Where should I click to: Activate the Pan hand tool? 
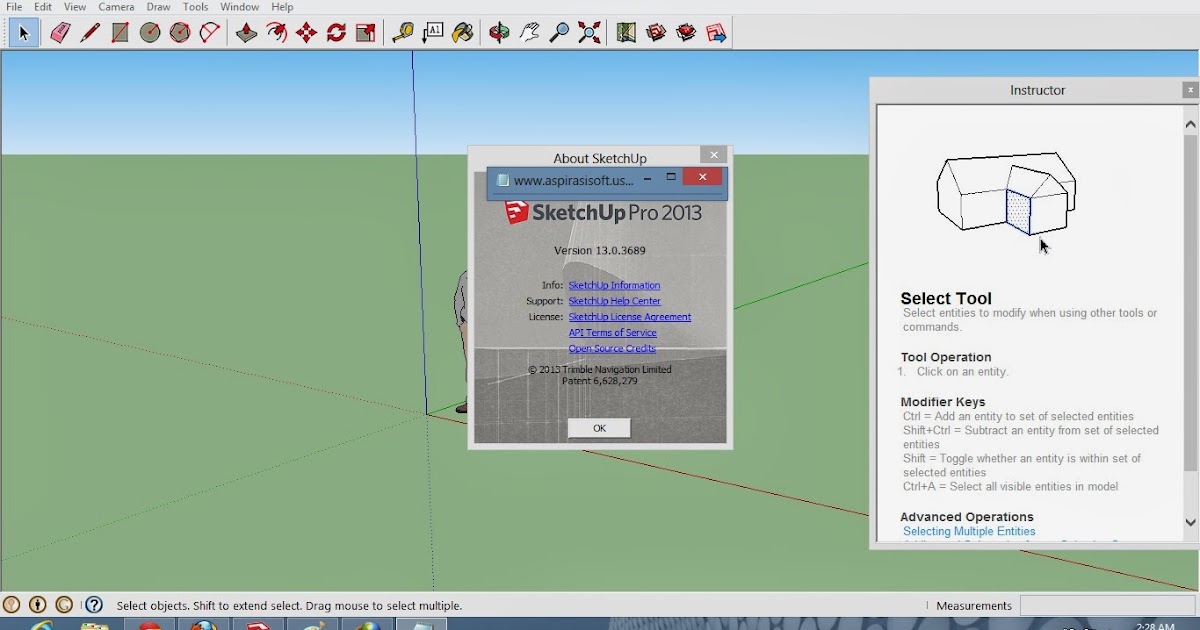pyautogui.click(x=530, y=33)
